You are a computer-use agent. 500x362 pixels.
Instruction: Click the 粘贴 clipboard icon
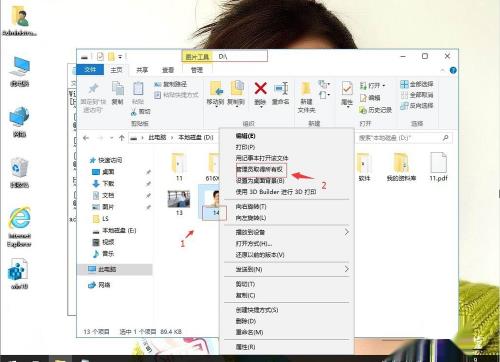point(138,89)
